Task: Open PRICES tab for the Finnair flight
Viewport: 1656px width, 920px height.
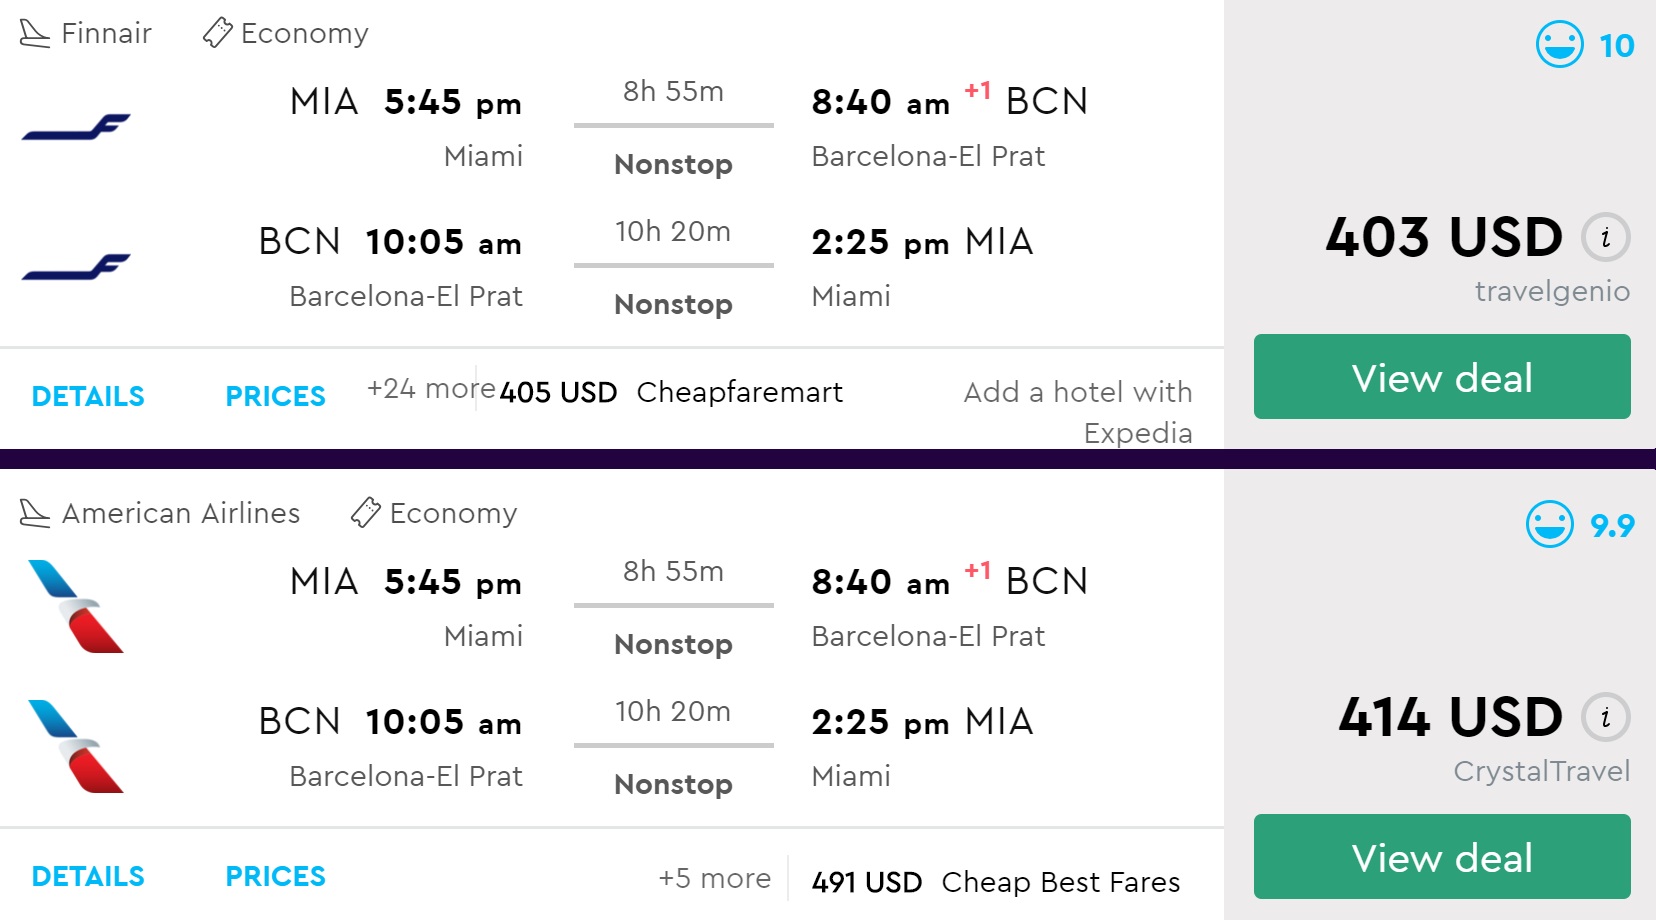Action: pyautogui.click(x=275, y=397)
